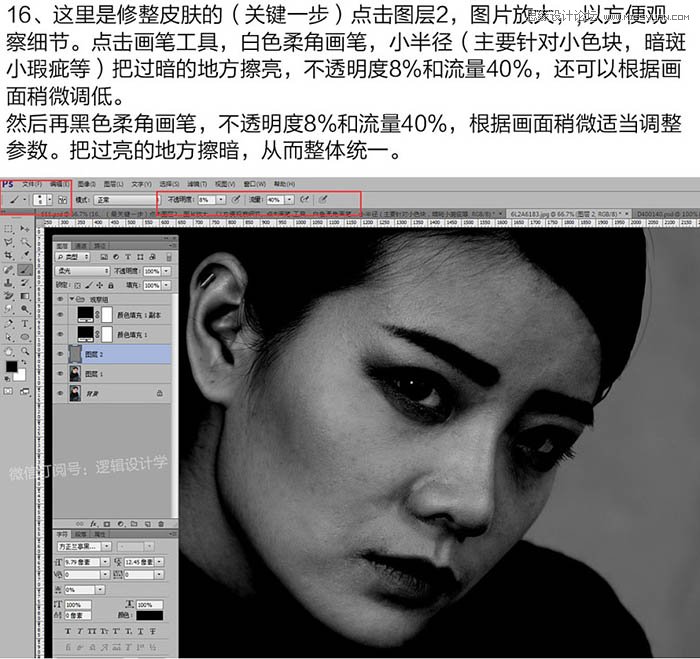Toggle lock transparent pixels
This screenshot has width=700, height=659.
77,285
